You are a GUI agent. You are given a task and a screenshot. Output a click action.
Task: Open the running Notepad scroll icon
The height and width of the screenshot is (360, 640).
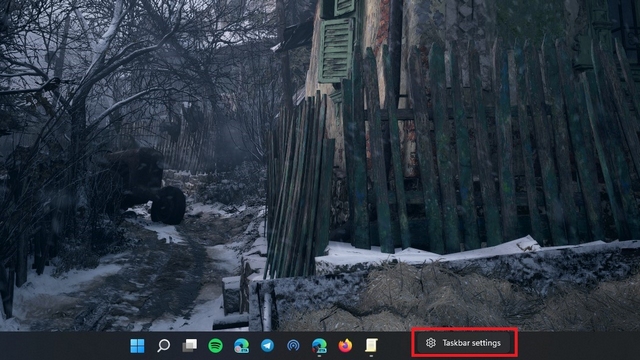click(x=371, y=346)
